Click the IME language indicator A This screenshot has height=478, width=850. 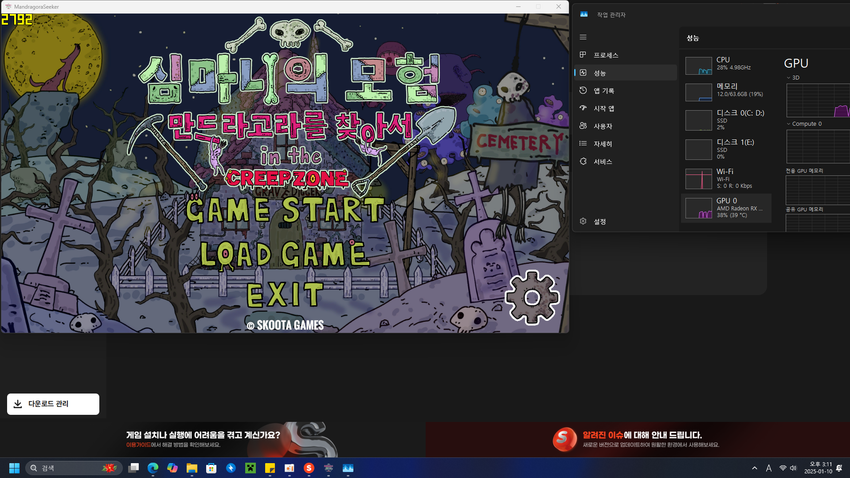(769, 468)
